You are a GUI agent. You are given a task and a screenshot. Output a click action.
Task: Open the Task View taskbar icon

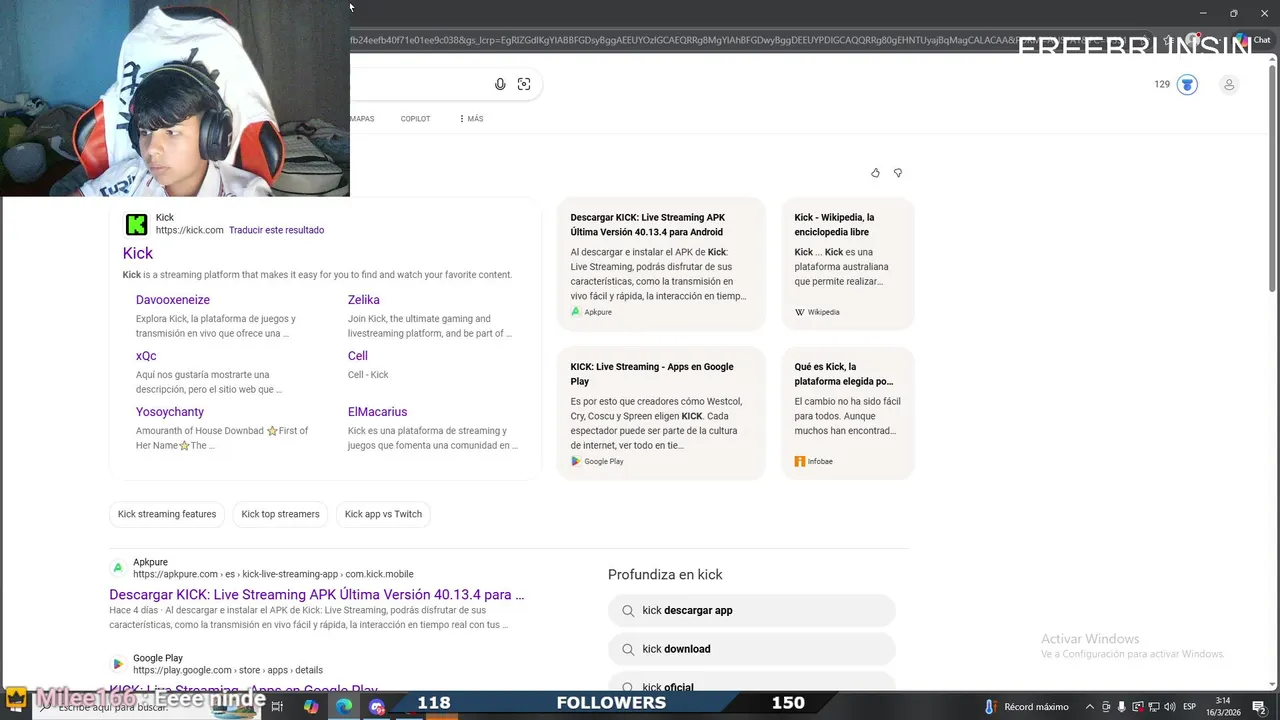pos(277,706)
